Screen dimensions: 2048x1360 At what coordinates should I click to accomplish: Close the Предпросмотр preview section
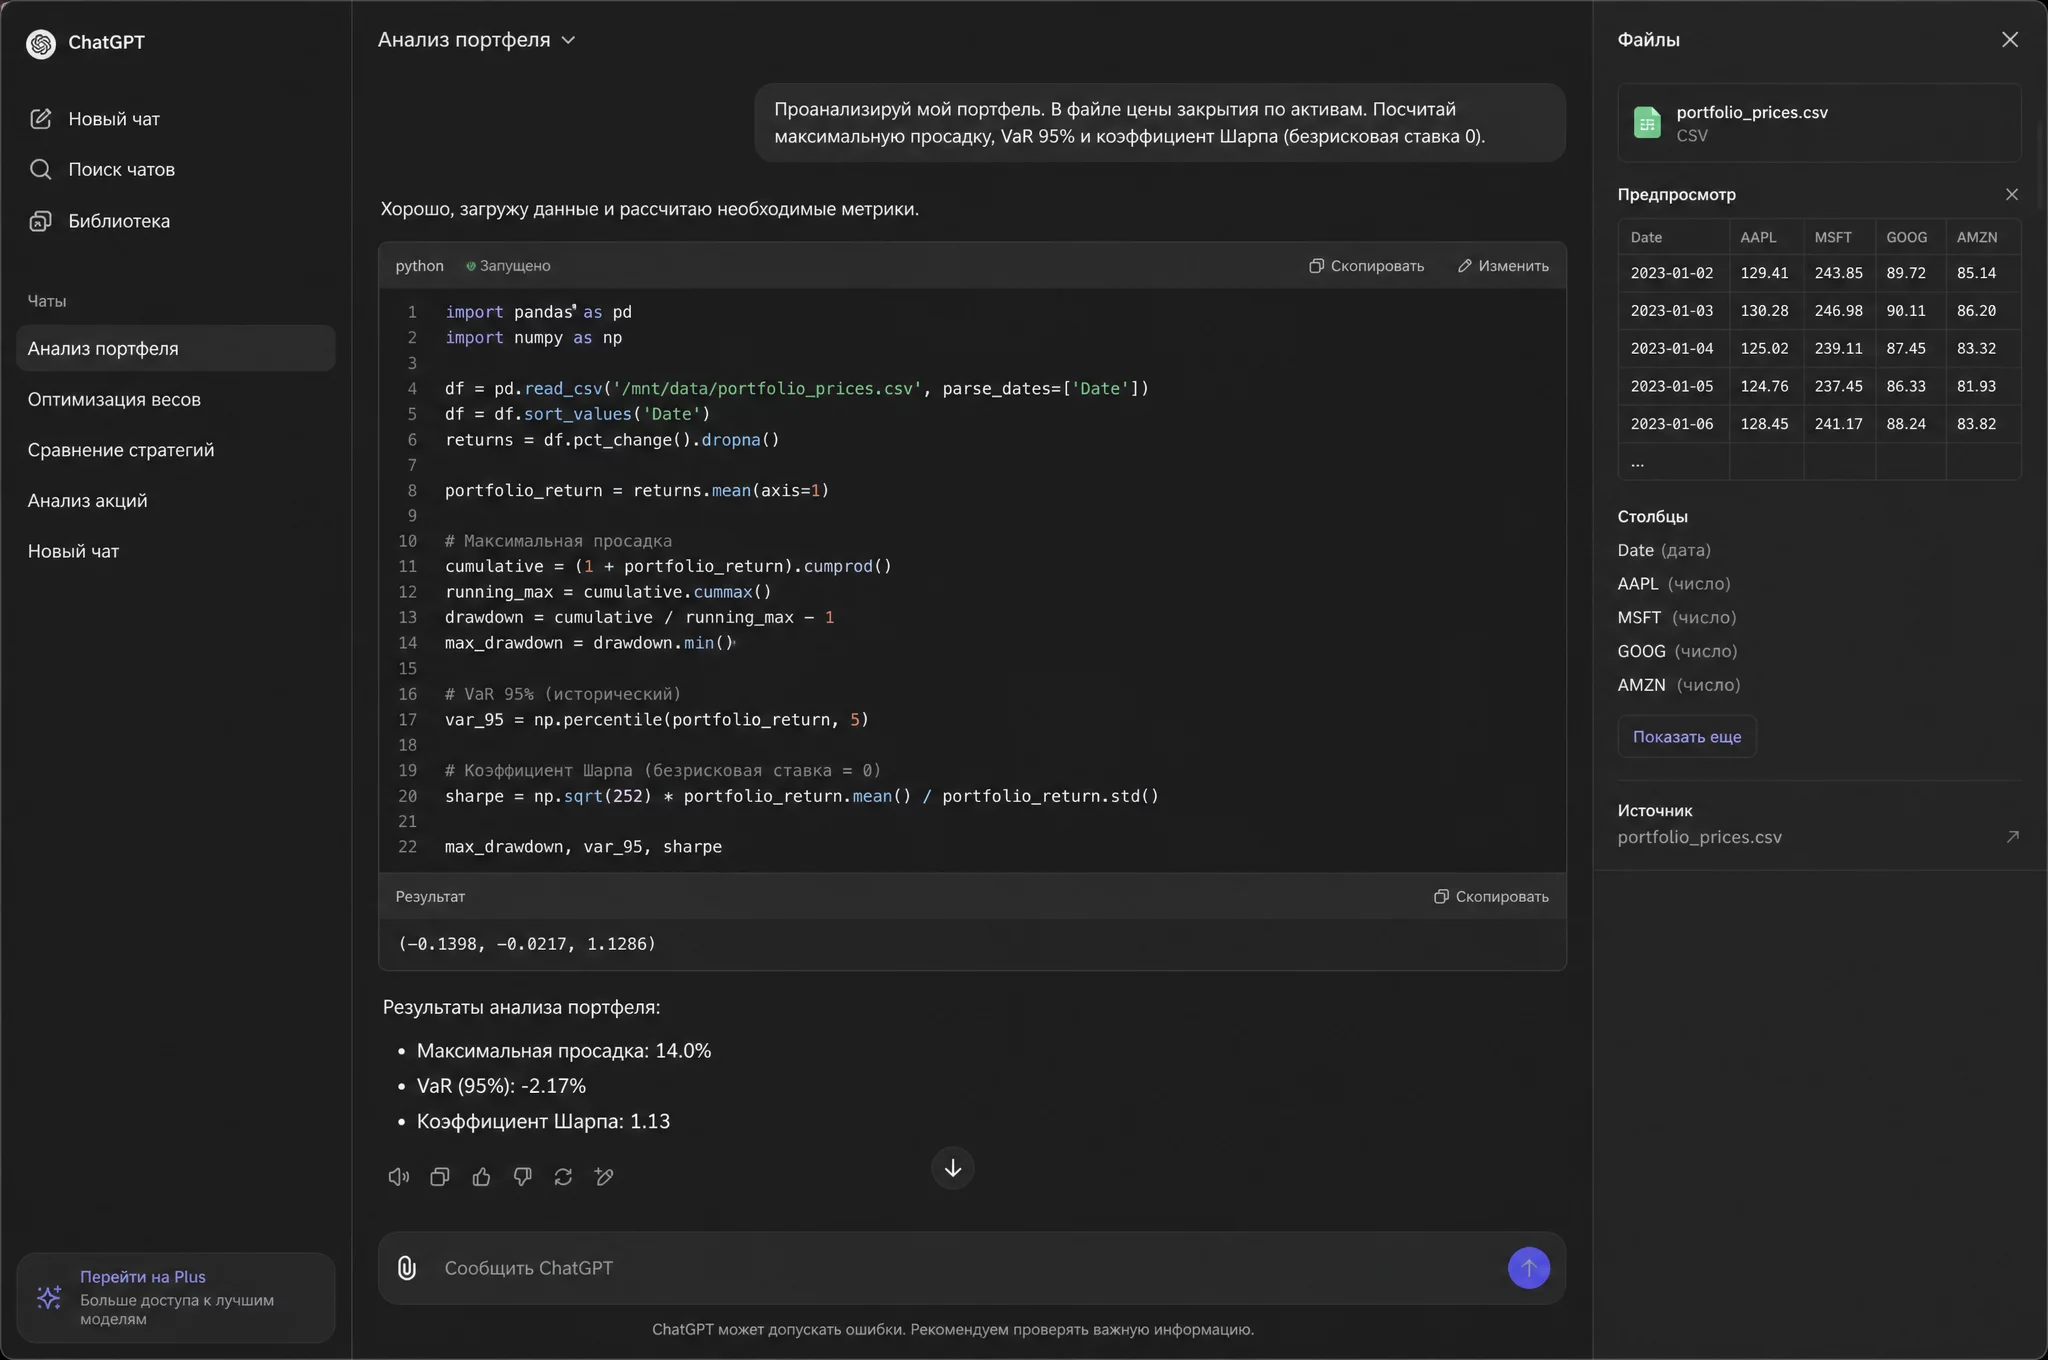2012,194
